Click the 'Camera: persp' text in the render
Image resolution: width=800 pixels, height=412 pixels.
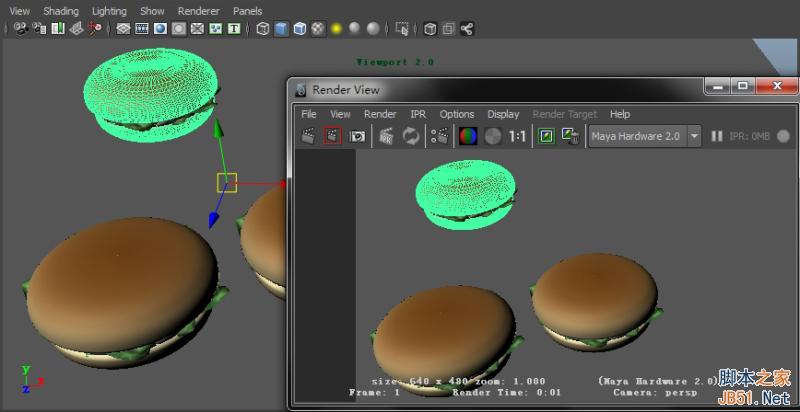click(655, 393)
